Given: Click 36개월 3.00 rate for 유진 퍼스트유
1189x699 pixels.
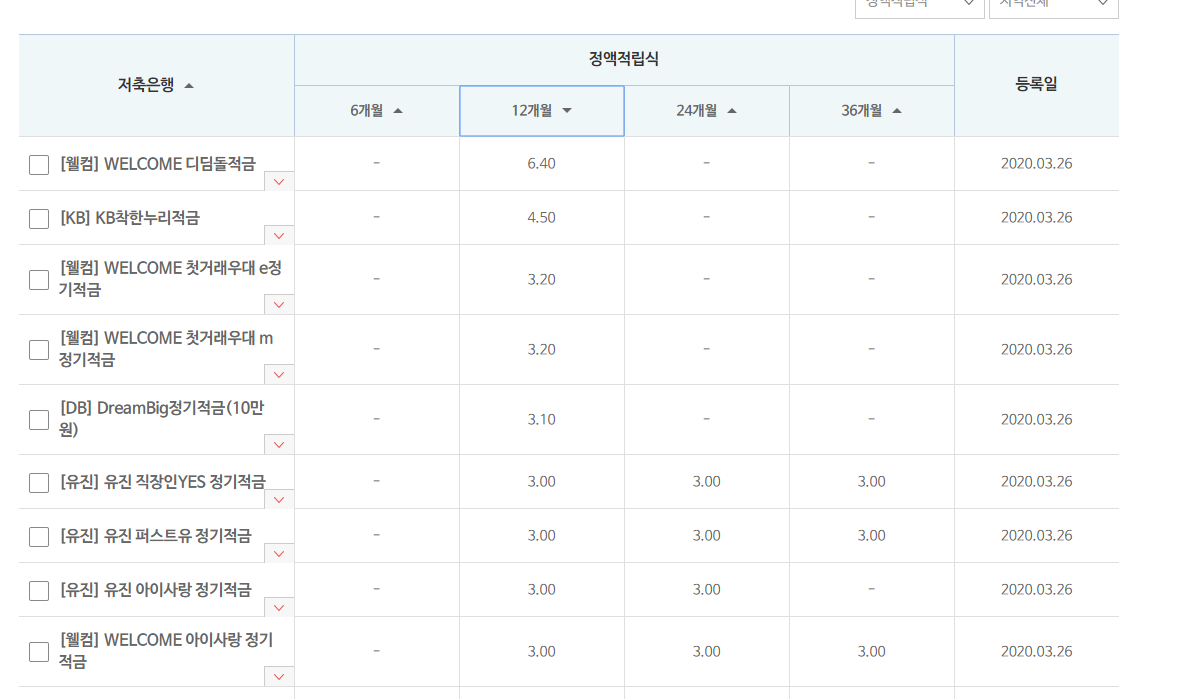Looking at the screenshot, I should pos(871,536).
